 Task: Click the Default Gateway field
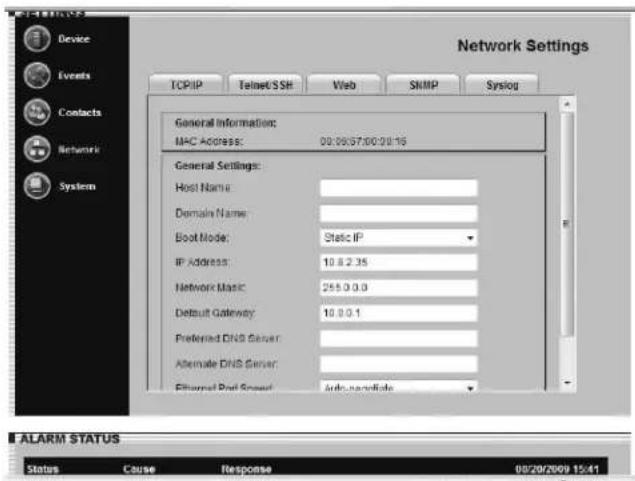pos(399,313)
